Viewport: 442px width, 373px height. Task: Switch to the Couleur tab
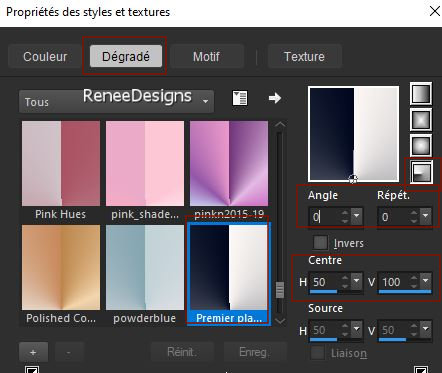click(45, 56)
